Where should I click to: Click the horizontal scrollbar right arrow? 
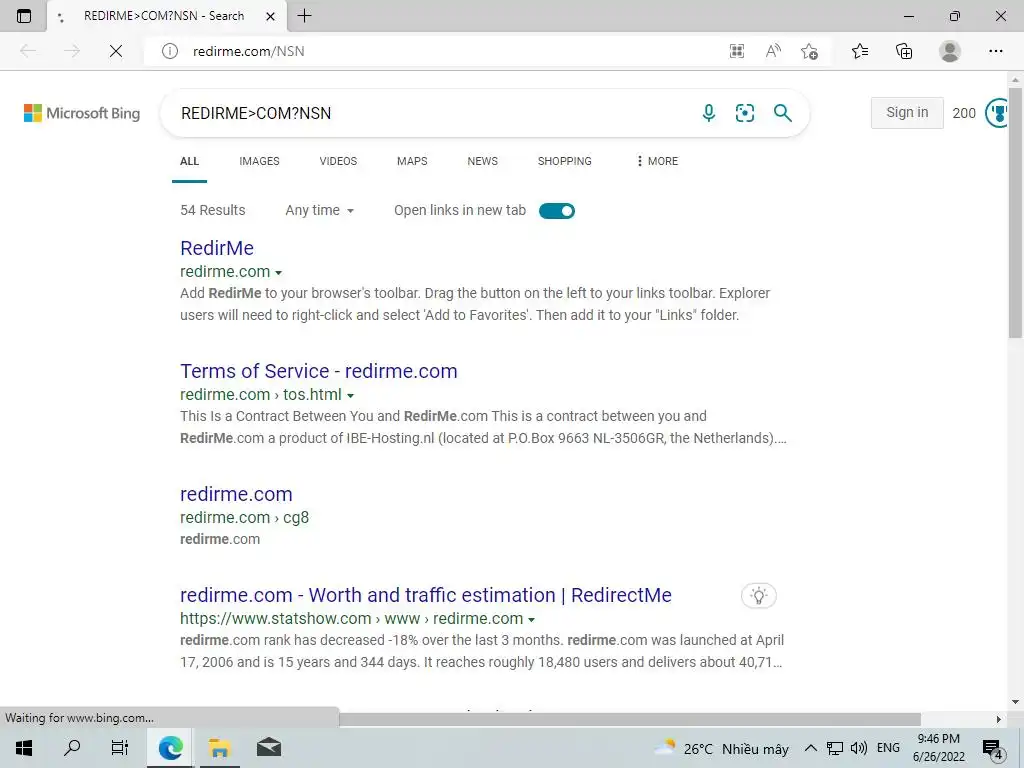(999, 719)
